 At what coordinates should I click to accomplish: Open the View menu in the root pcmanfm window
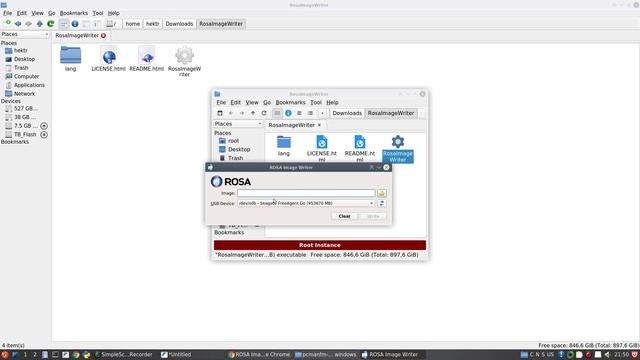tap(252, 102)
